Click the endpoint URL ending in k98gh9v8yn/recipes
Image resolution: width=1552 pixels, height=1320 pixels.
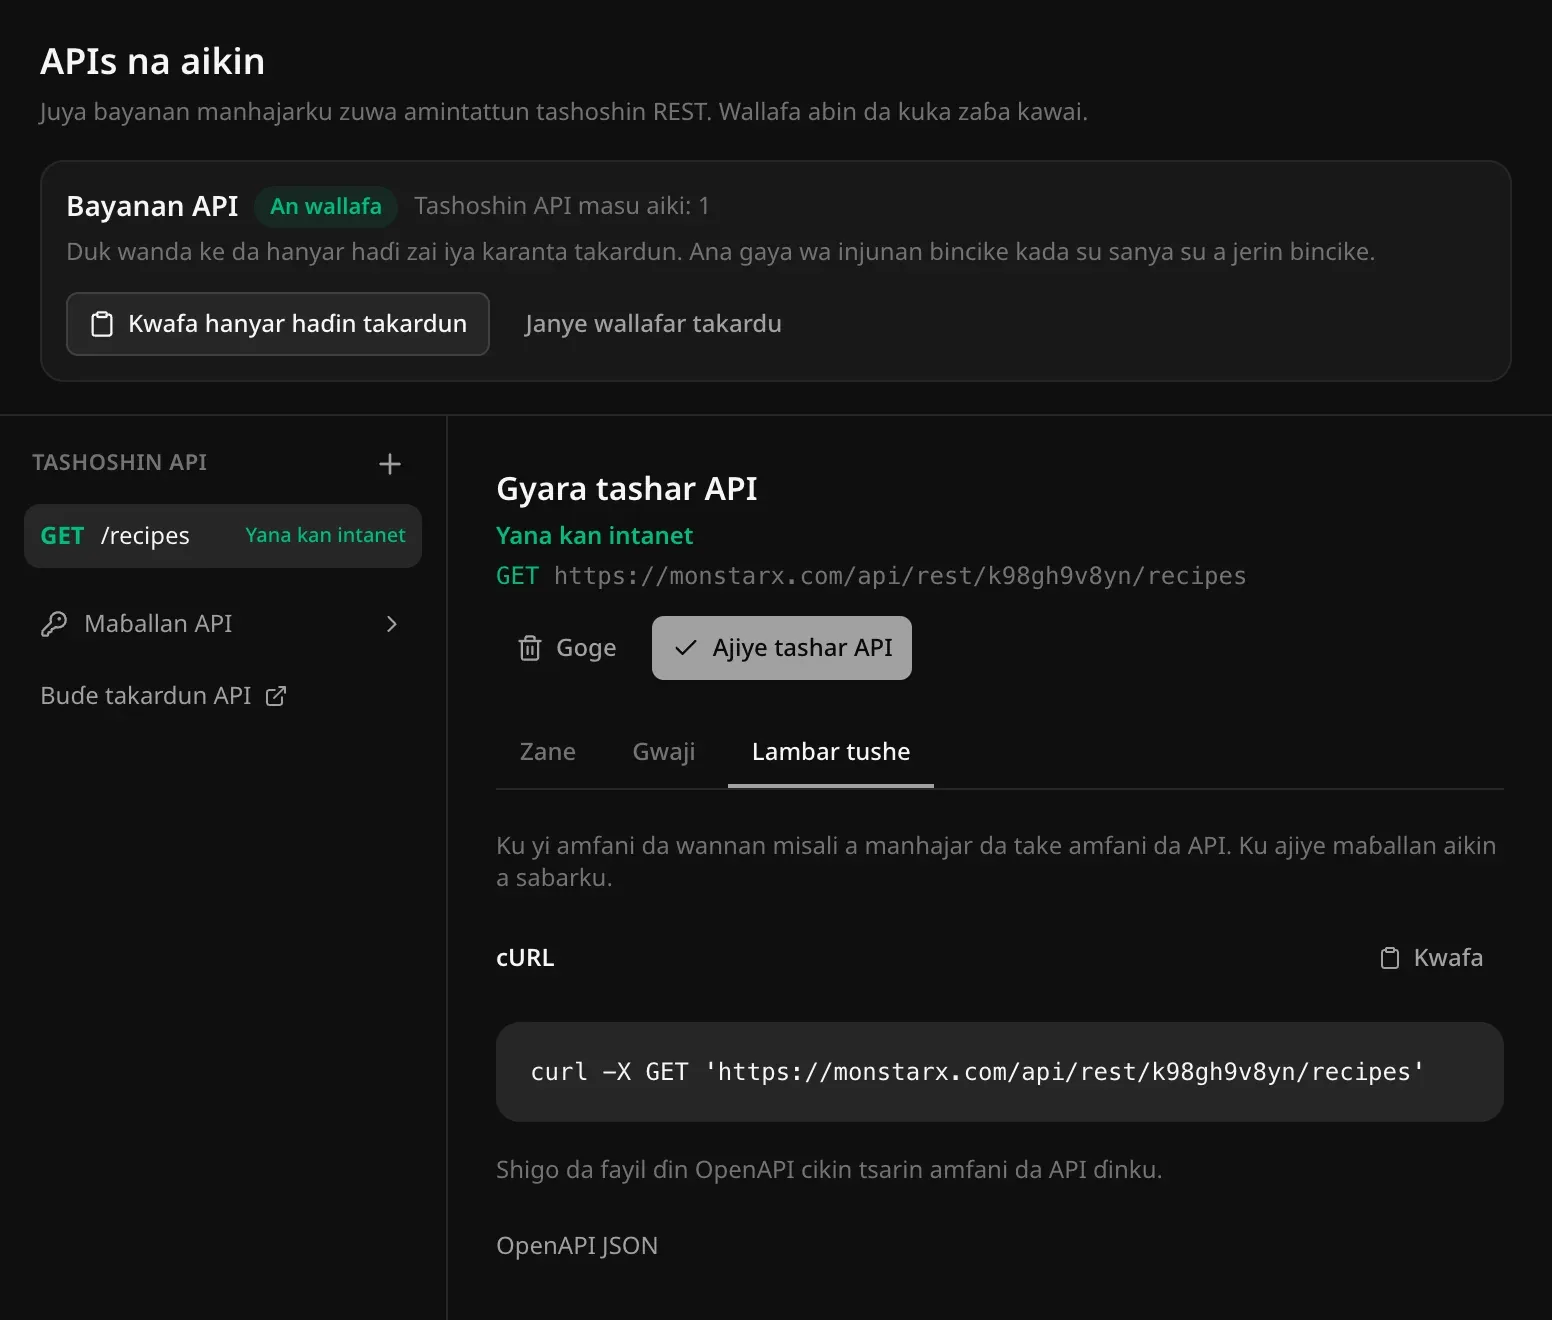(x=900, y=576)
